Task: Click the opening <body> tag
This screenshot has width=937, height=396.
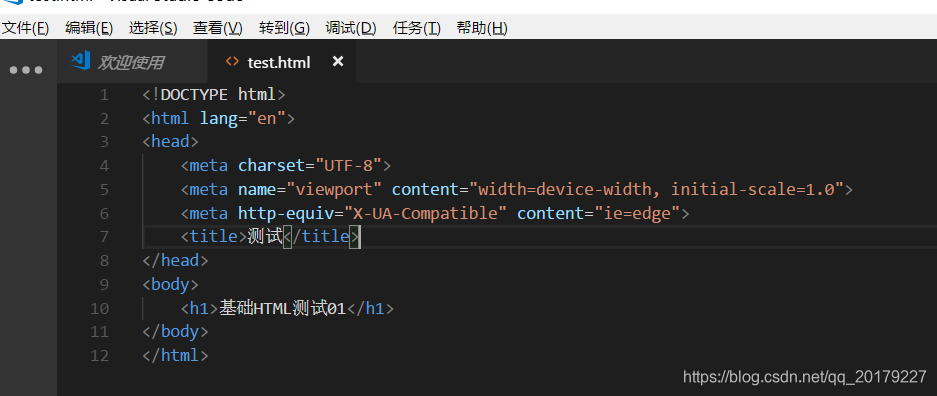Action: (171, 284)
